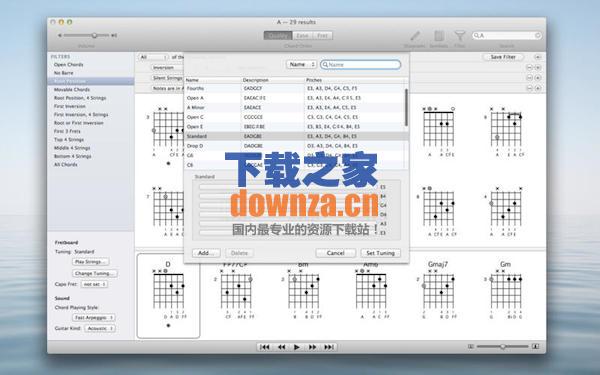
Task: Click the Change Tuning... button
Action: pyautogui.click(x=95, y=274)
